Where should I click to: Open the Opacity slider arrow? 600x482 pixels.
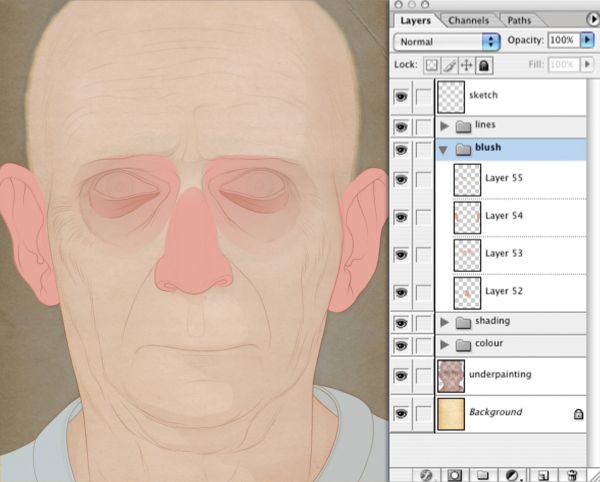coord(587,40)
